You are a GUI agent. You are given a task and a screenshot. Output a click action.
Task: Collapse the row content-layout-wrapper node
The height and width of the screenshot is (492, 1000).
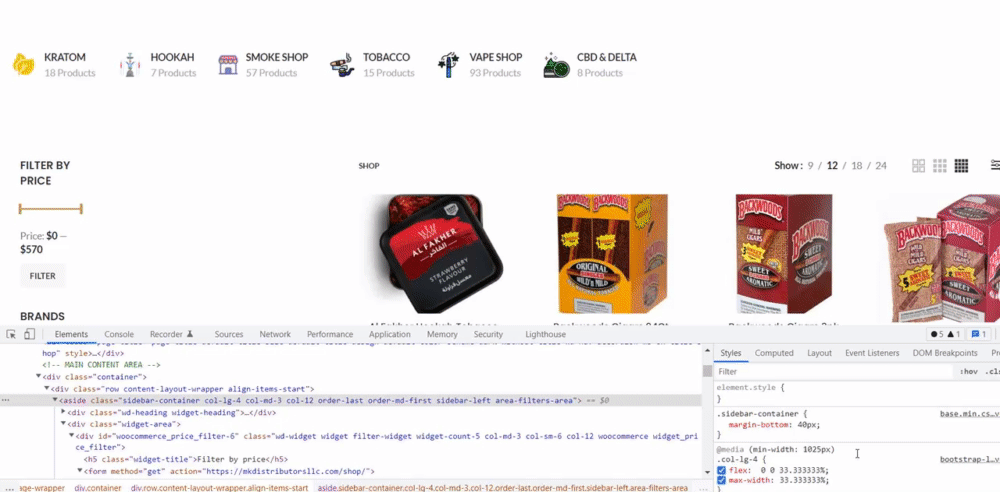[47, 389]
